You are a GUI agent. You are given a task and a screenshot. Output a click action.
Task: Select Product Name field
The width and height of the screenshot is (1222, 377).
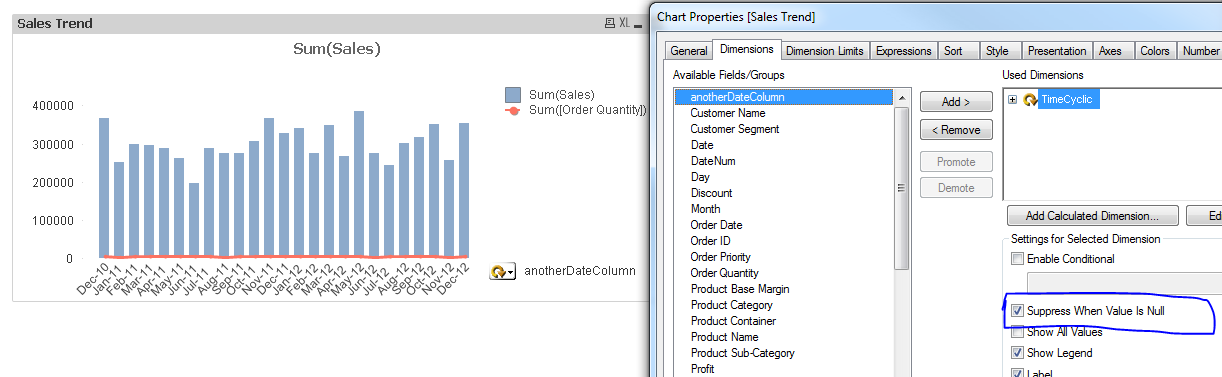[784, 337]
